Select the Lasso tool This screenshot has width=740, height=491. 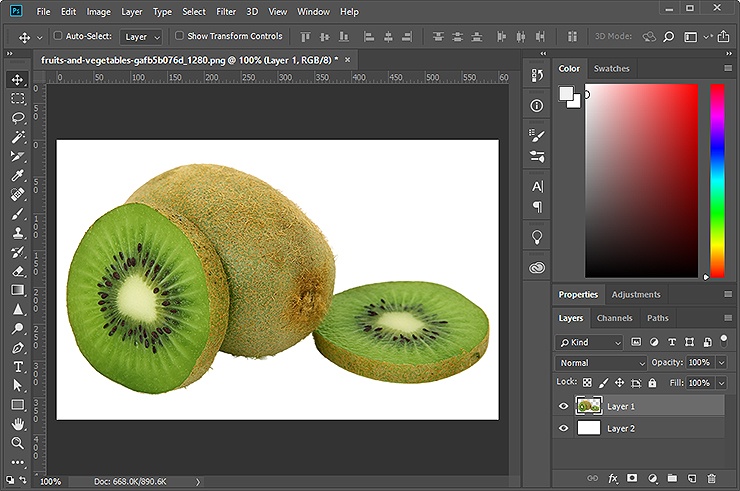[18, 118]
